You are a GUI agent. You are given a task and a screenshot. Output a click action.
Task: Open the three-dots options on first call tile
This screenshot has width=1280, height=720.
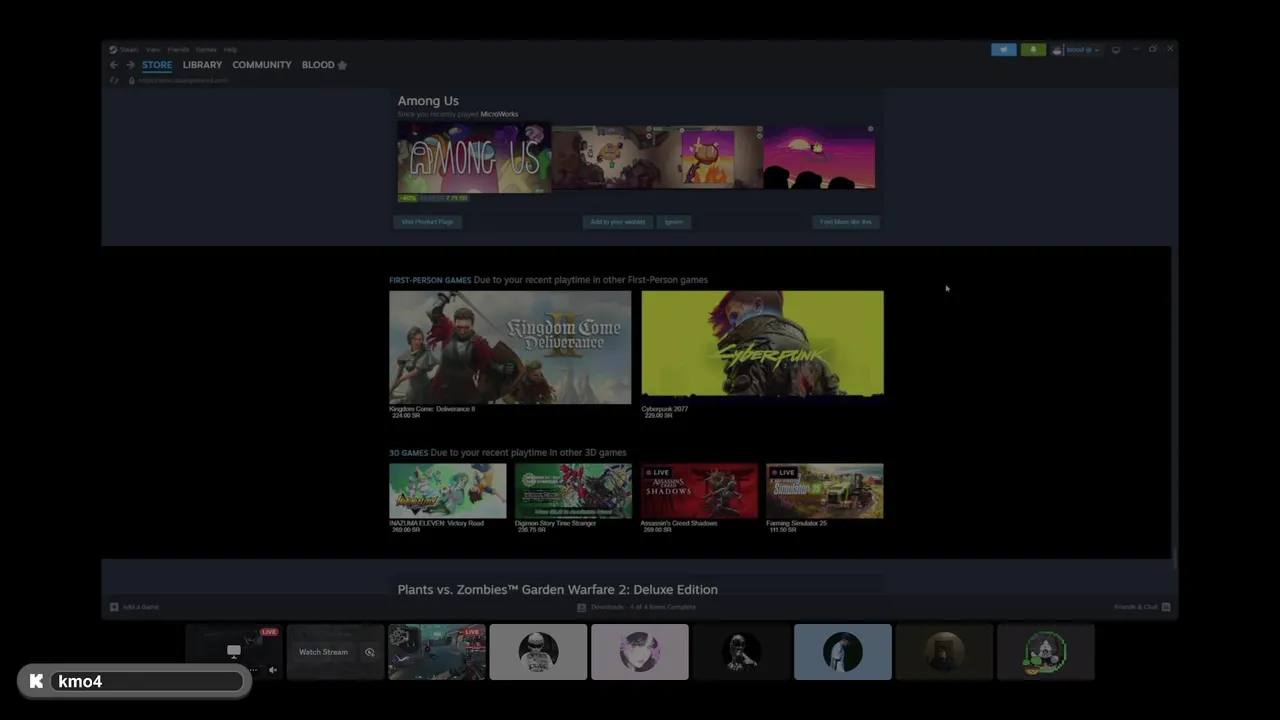pyautogui.click(x=253, y=670)
